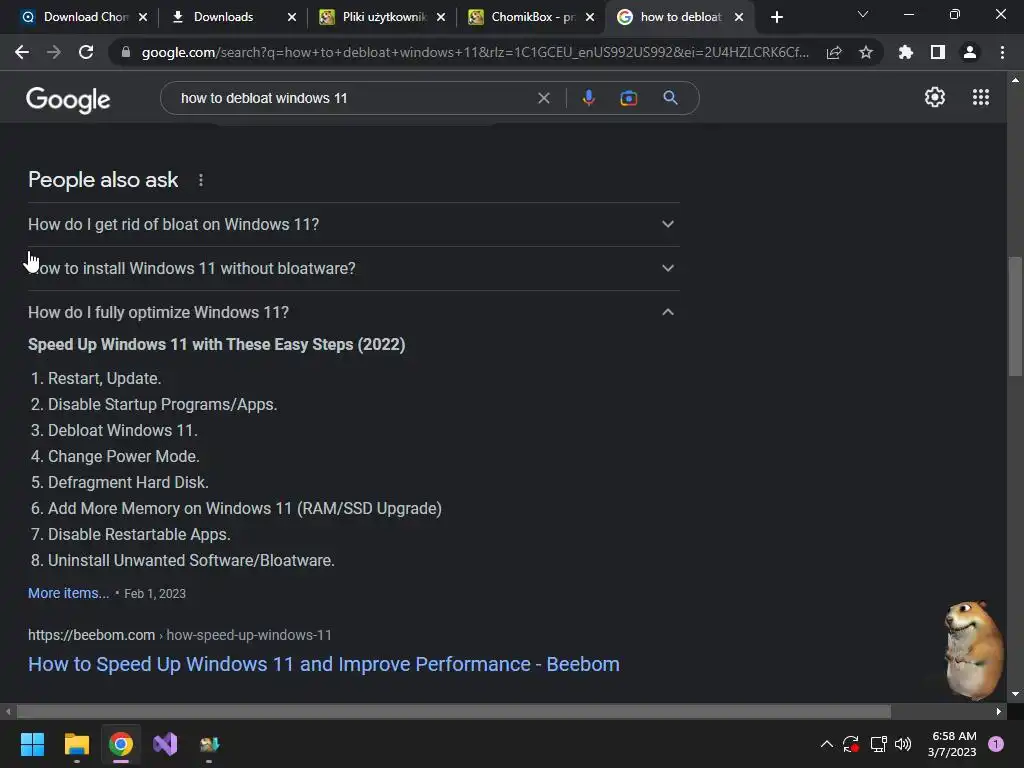Bookmark this page with the star icon
The width and height of the screenshot is (1024, 768).
coord(866,52)
